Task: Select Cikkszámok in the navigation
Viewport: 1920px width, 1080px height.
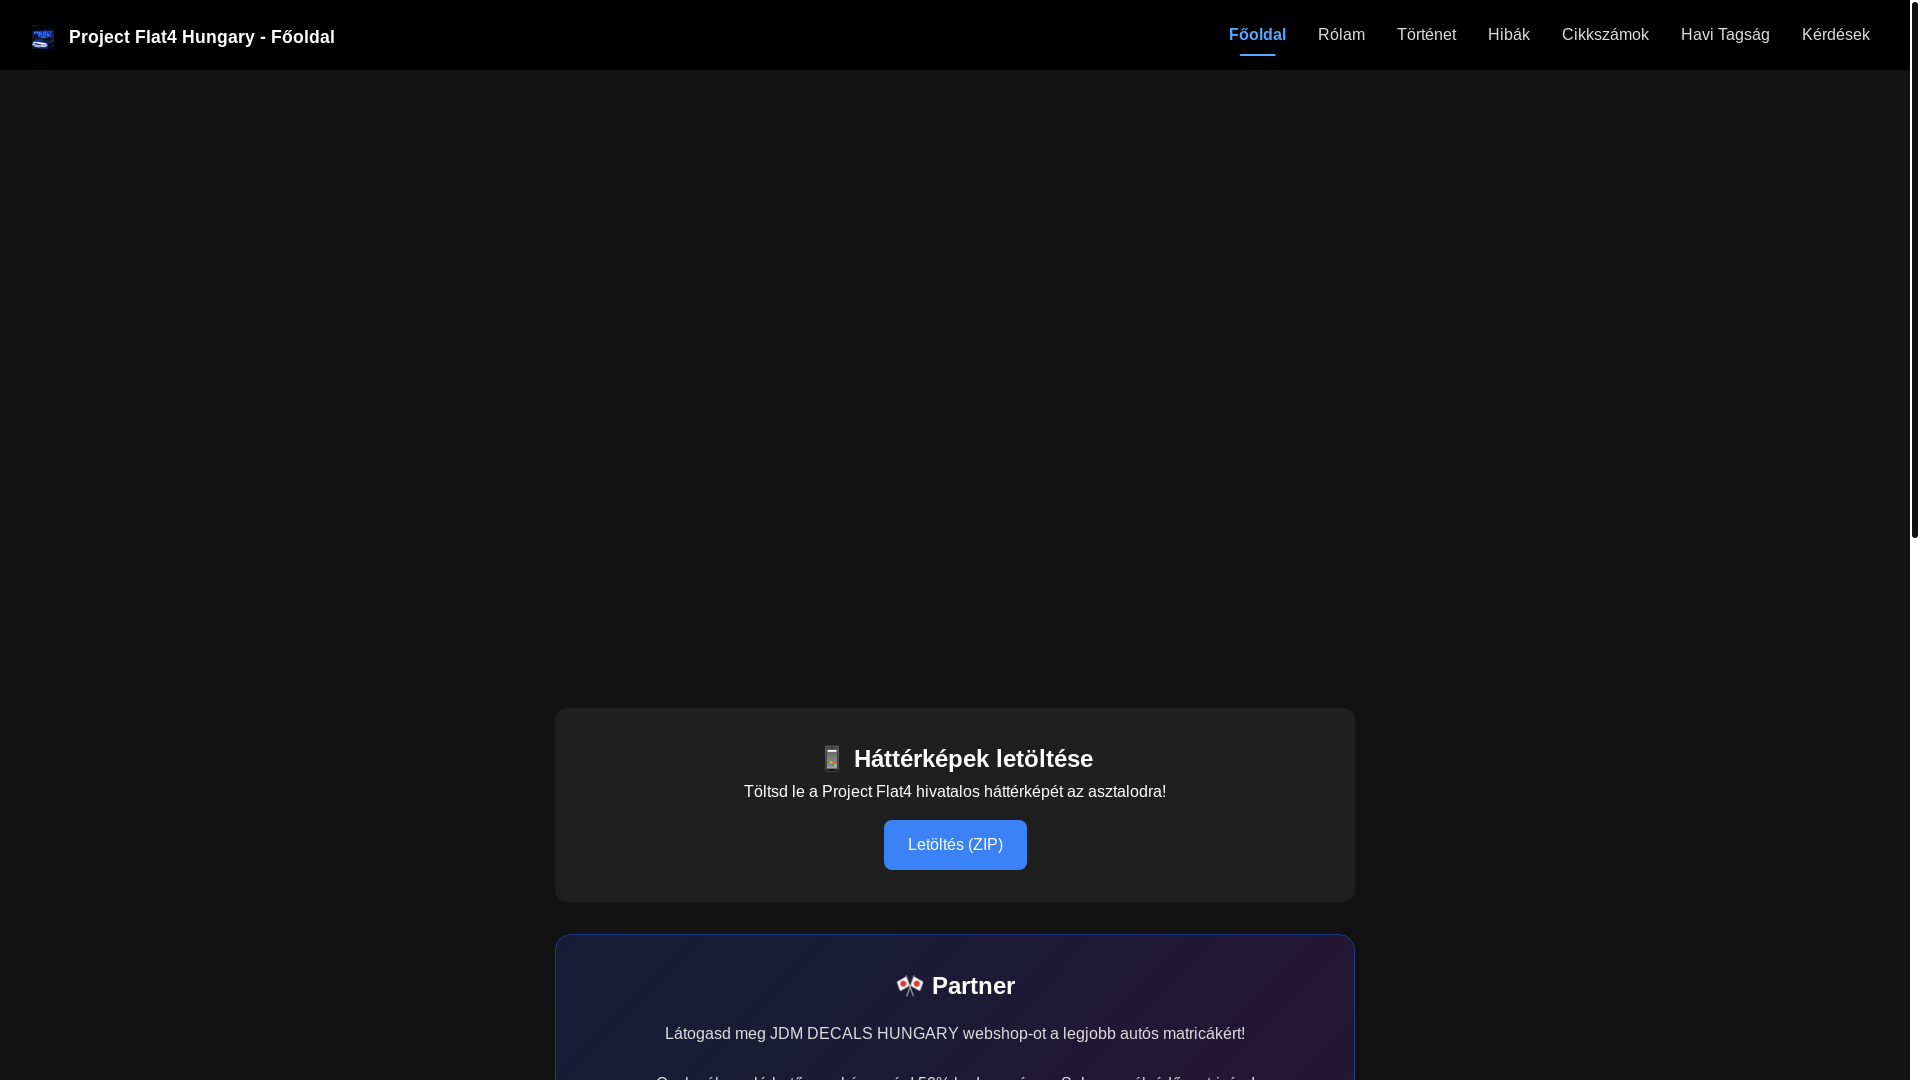Action: point(1605,35)
